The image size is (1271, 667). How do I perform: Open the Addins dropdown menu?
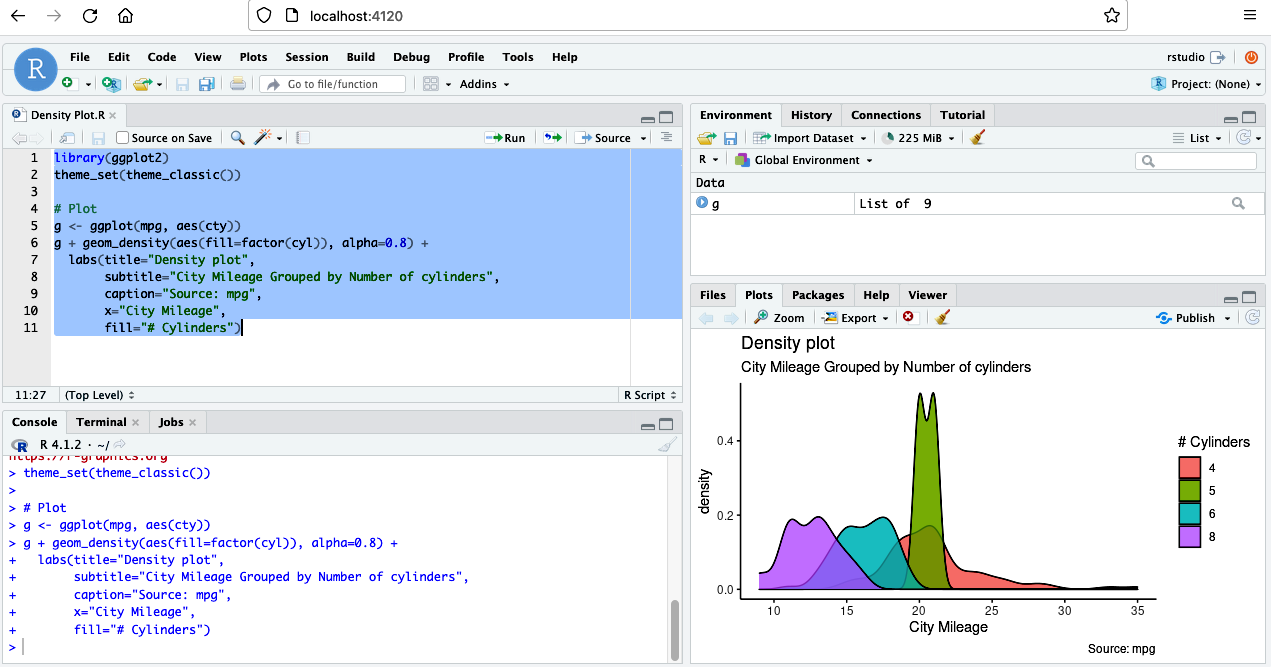(x=484, y=84)
